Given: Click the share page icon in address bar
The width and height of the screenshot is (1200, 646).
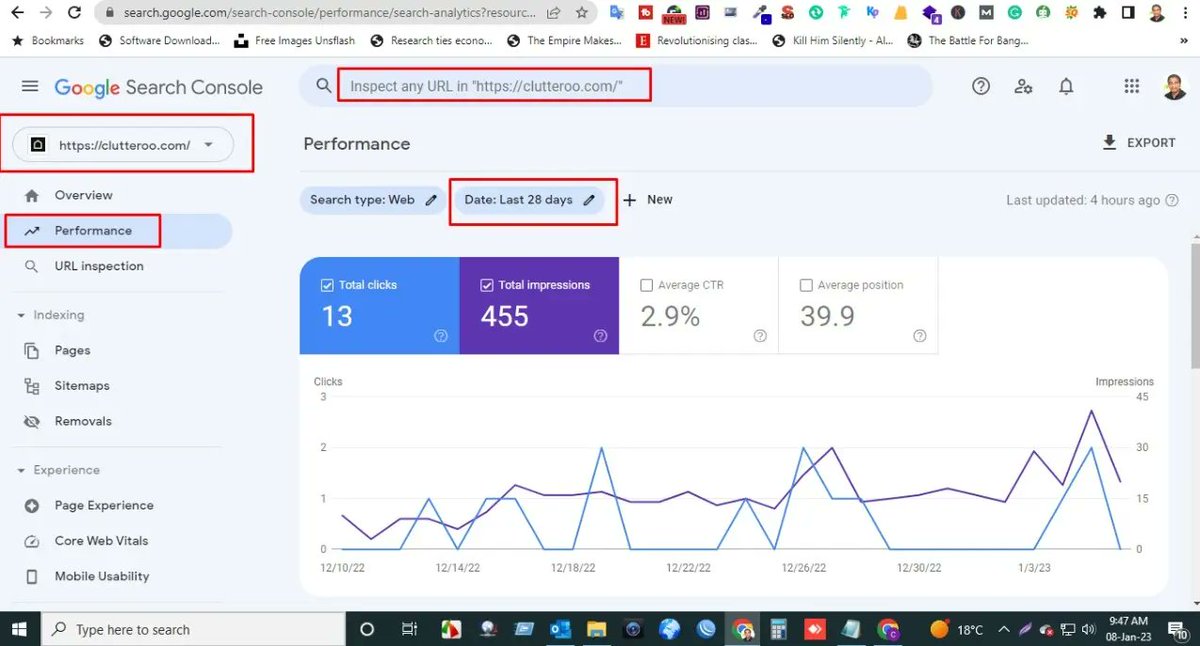Looking at the screenshot, I should 554,13.
